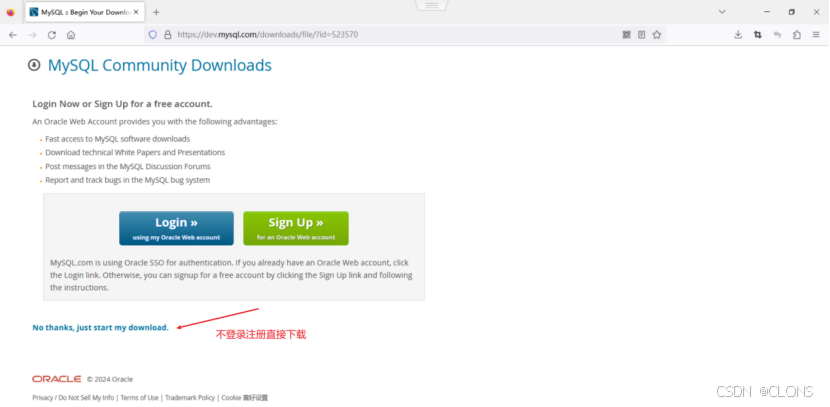Open the extensions puzzle icon
The height and width of the screenshot is (407, 830).
pyautogui.click(x=797, y=35)
